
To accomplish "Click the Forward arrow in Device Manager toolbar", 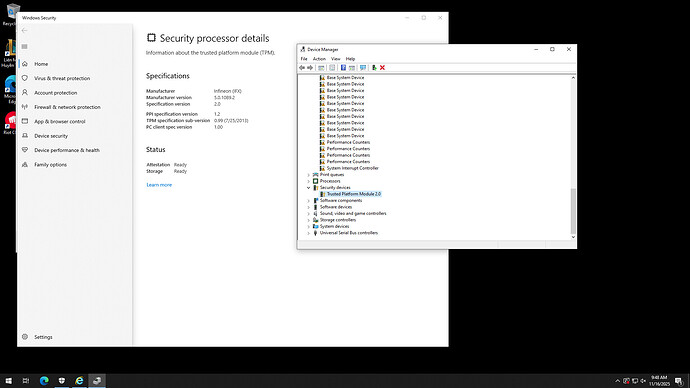I will pyautogui.click(x=310, y=68).
